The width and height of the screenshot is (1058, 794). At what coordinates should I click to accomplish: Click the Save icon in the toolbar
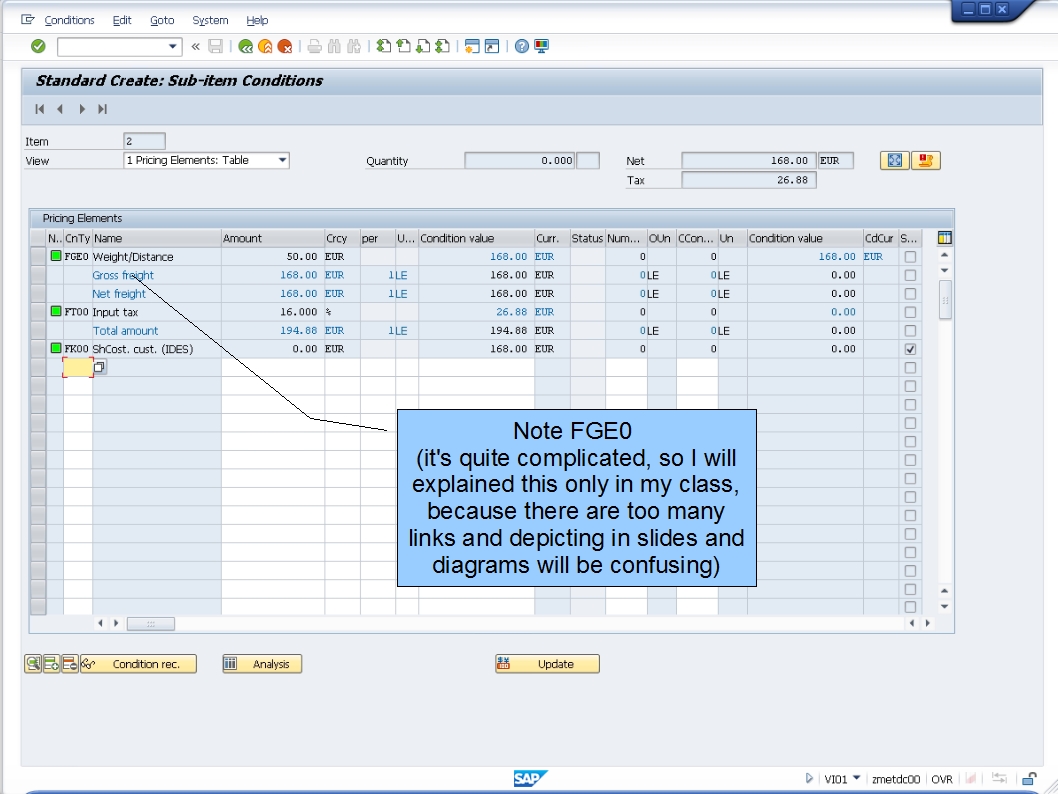215,44
